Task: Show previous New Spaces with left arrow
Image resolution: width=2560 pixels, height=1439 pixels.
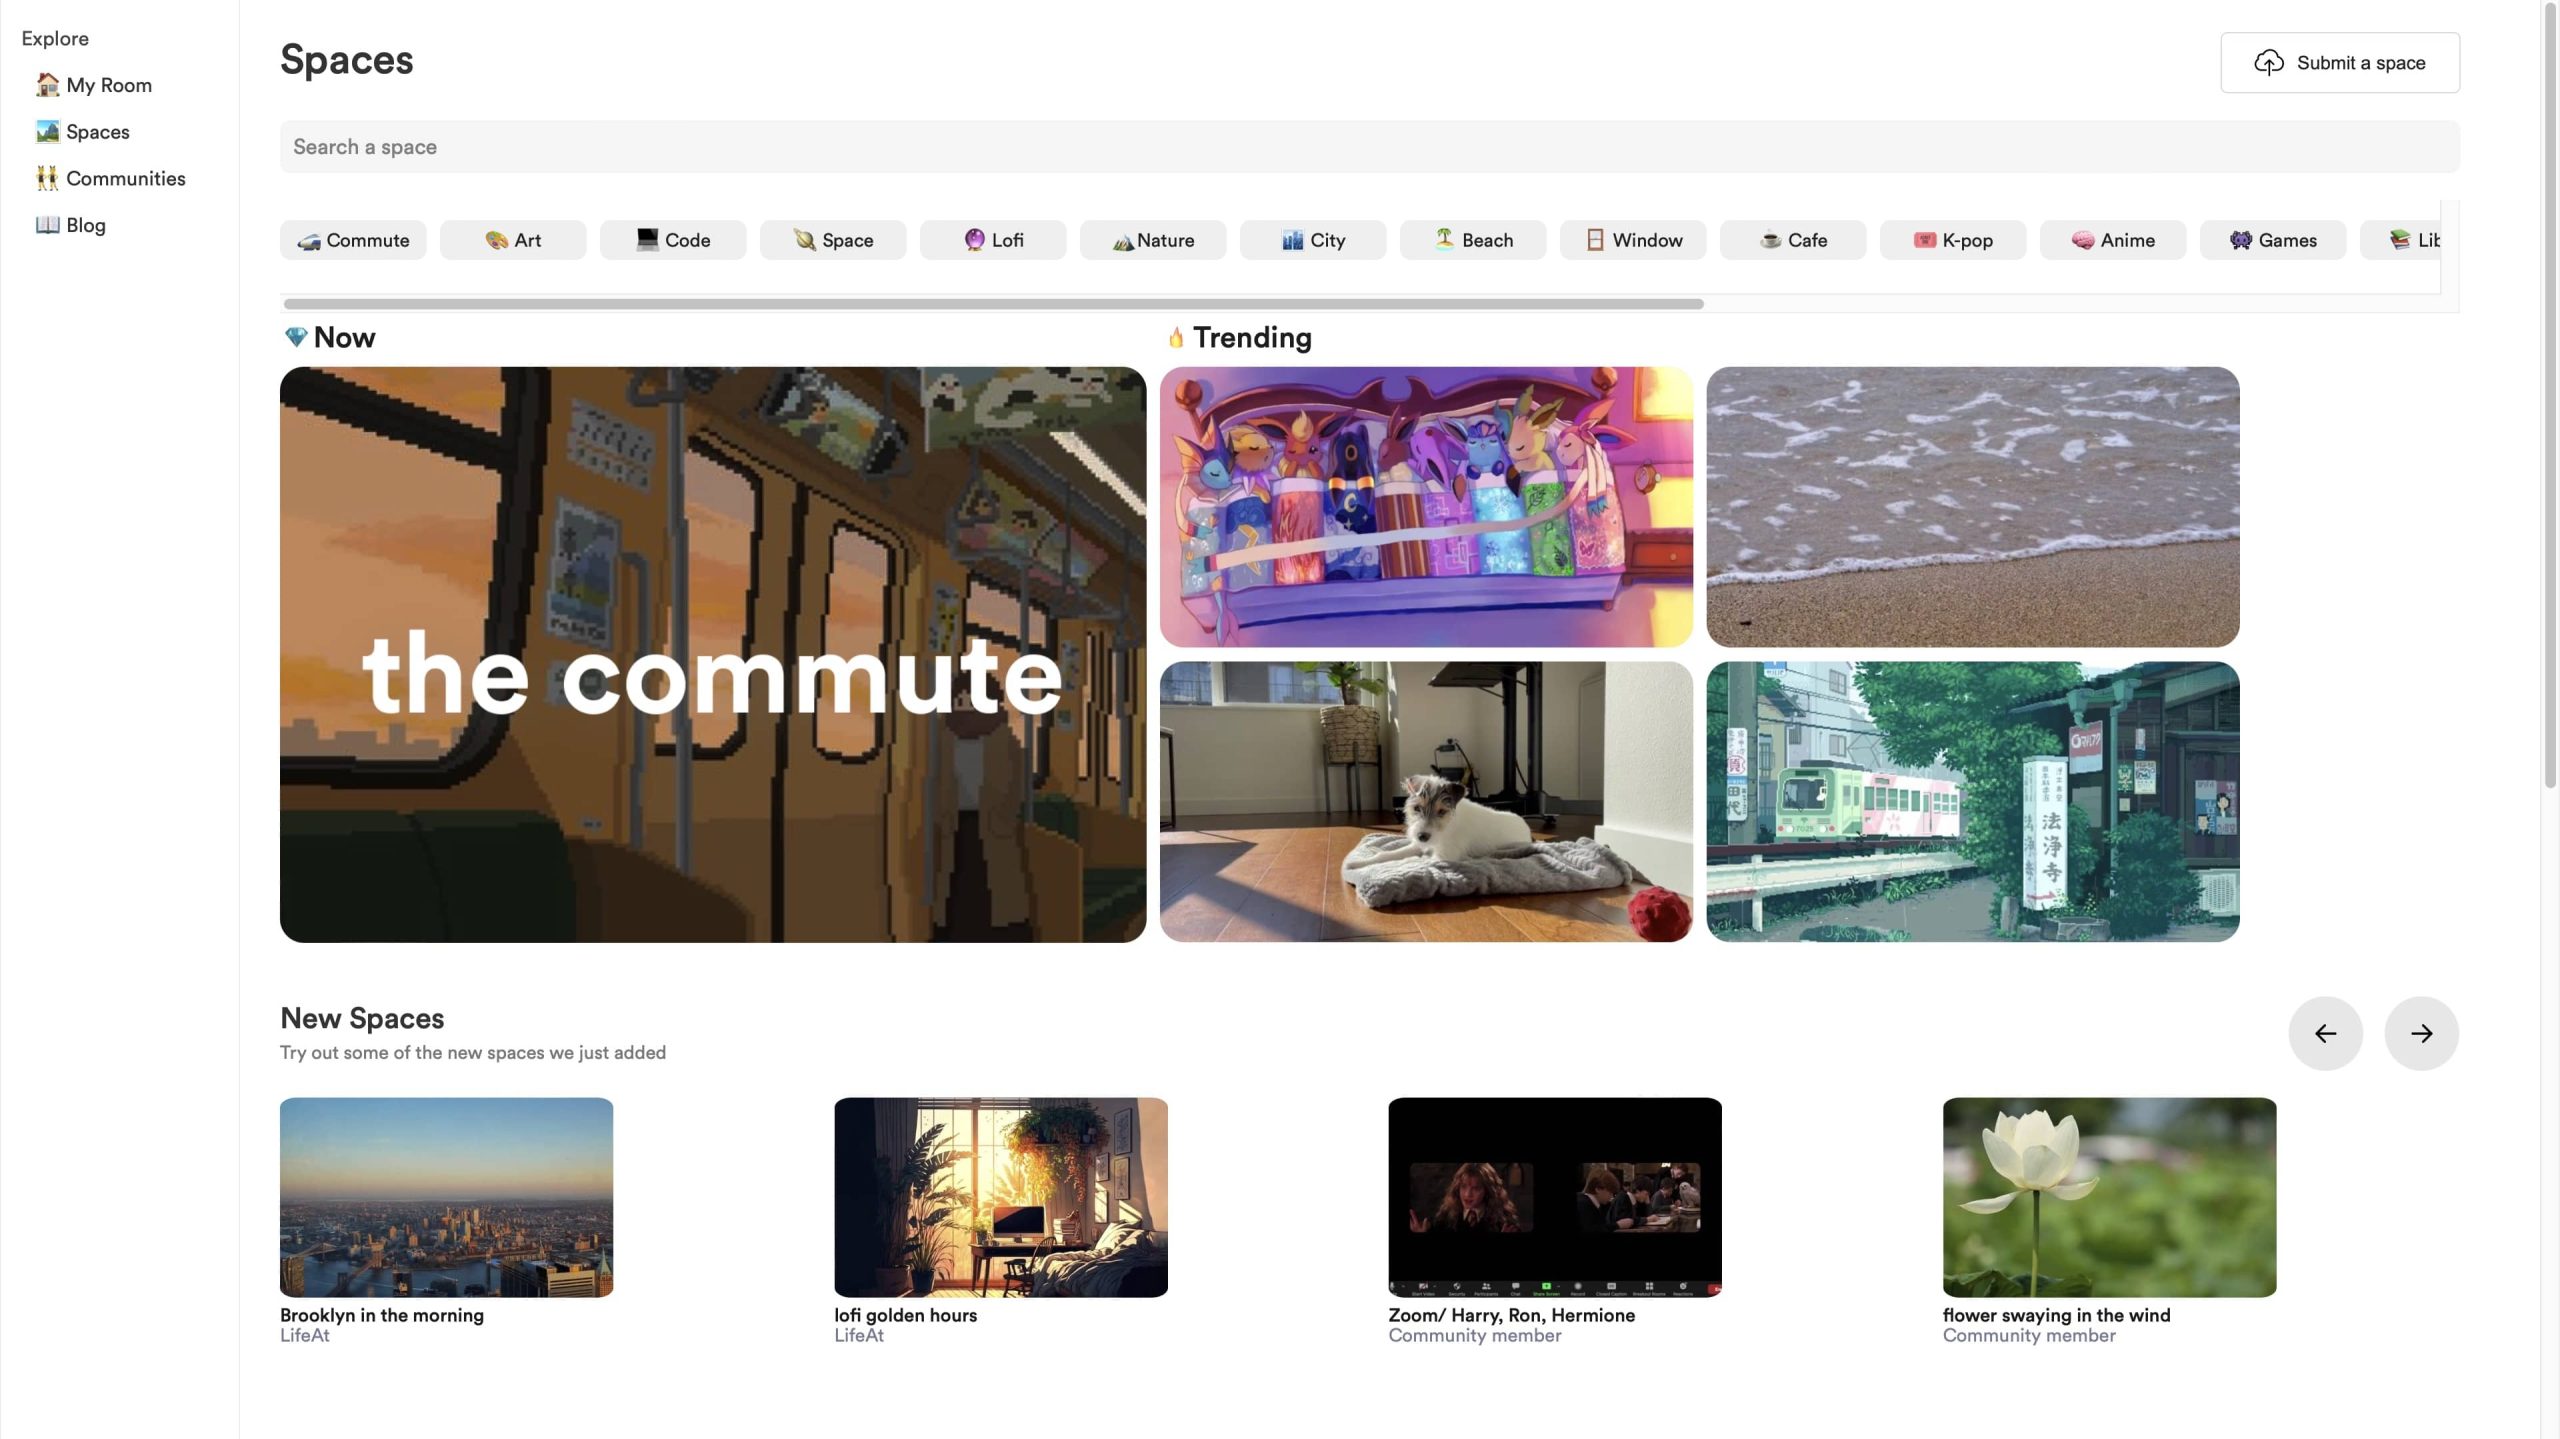Action: 2325,1033
